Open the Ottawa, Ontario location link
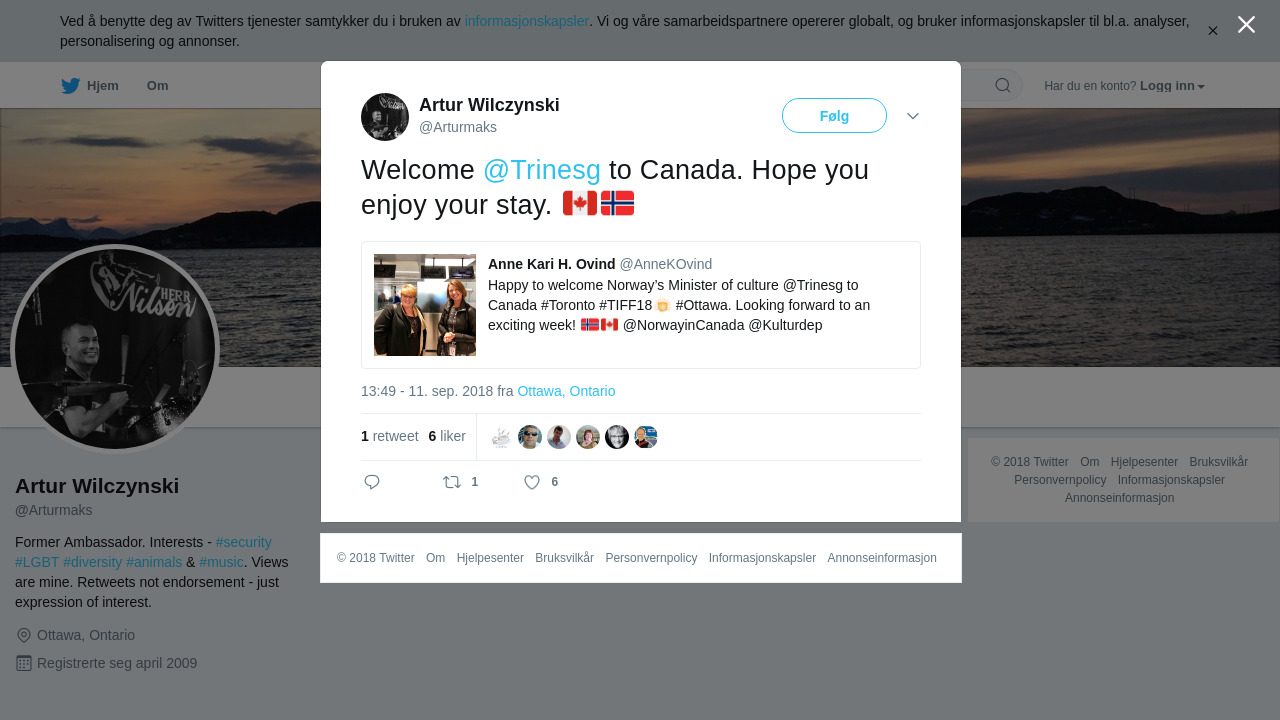The width and height of the screenshot is (1280, 720). (x=566, y=391)
